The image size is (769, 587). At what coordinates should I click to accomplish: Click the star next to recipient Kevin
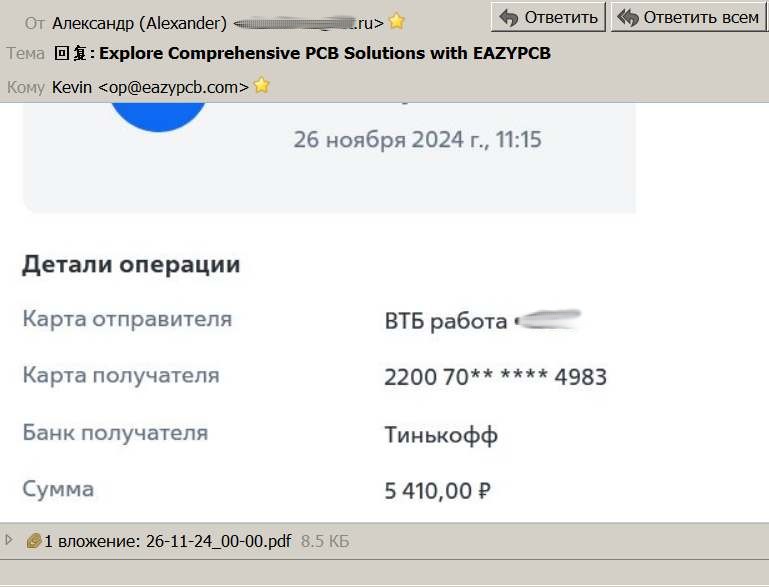262,85
